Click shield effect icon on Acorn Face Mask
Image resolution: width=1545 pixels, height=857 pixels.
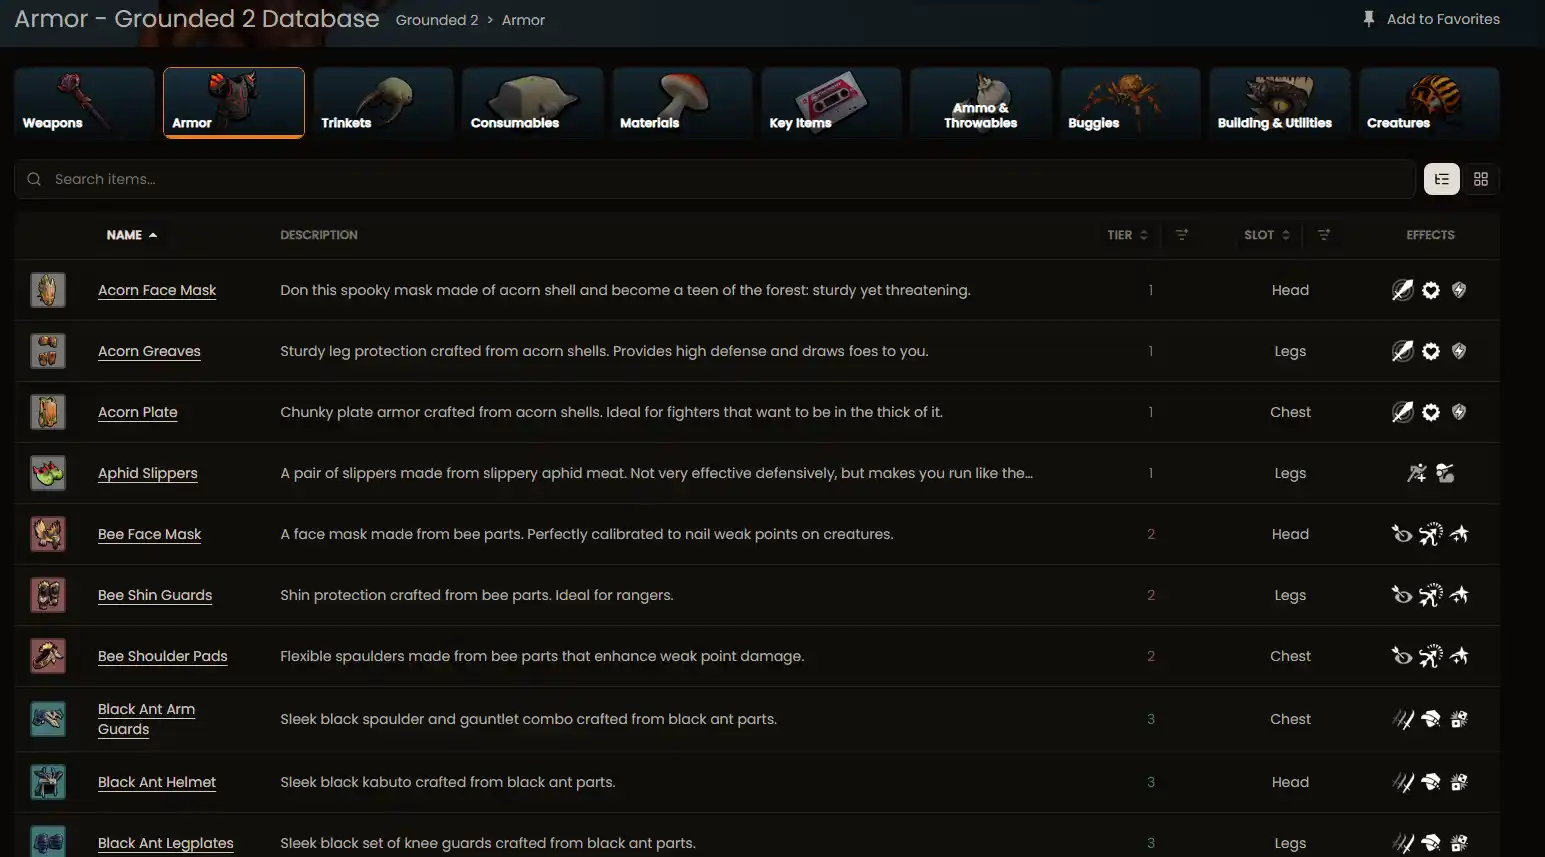click(x=1459, y=290)
